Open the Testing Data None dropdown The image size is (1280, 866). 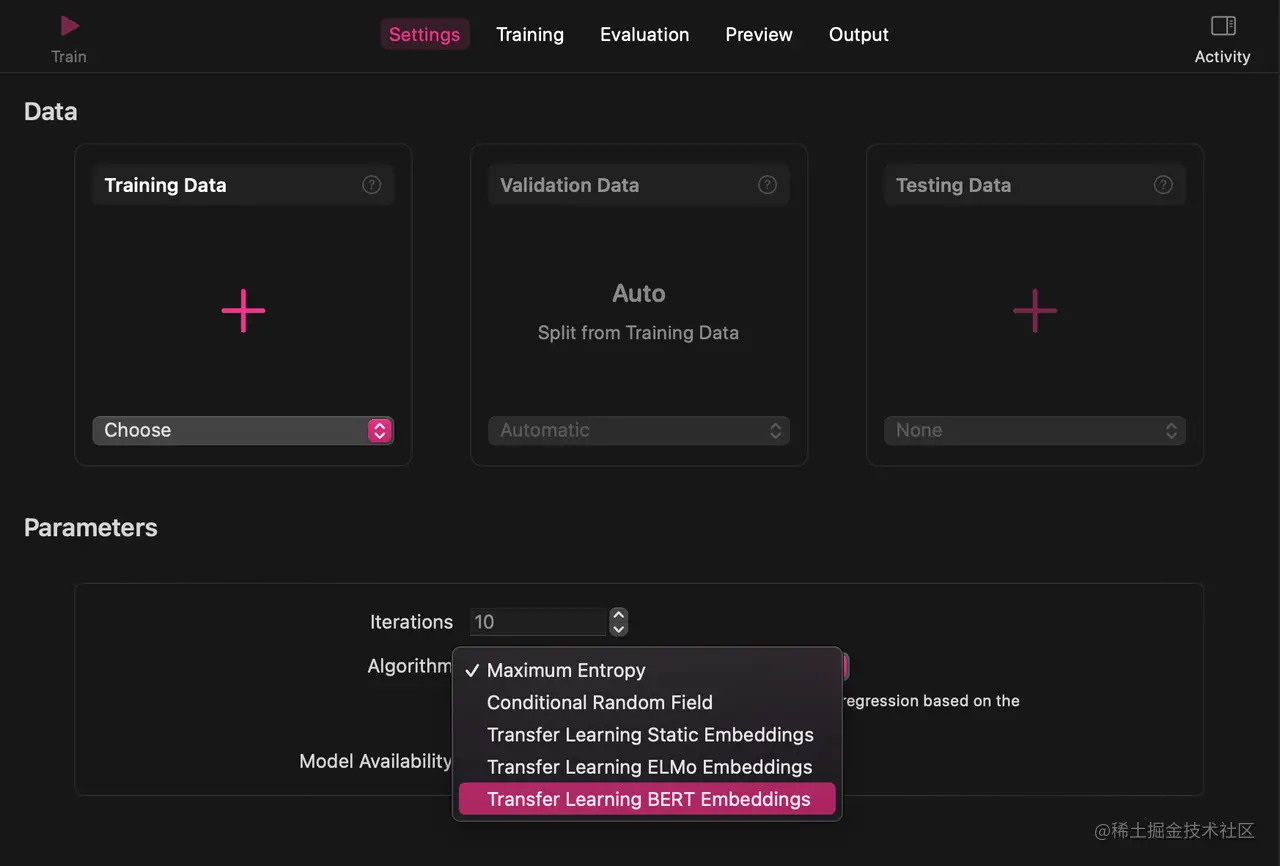pos(1034,430)
